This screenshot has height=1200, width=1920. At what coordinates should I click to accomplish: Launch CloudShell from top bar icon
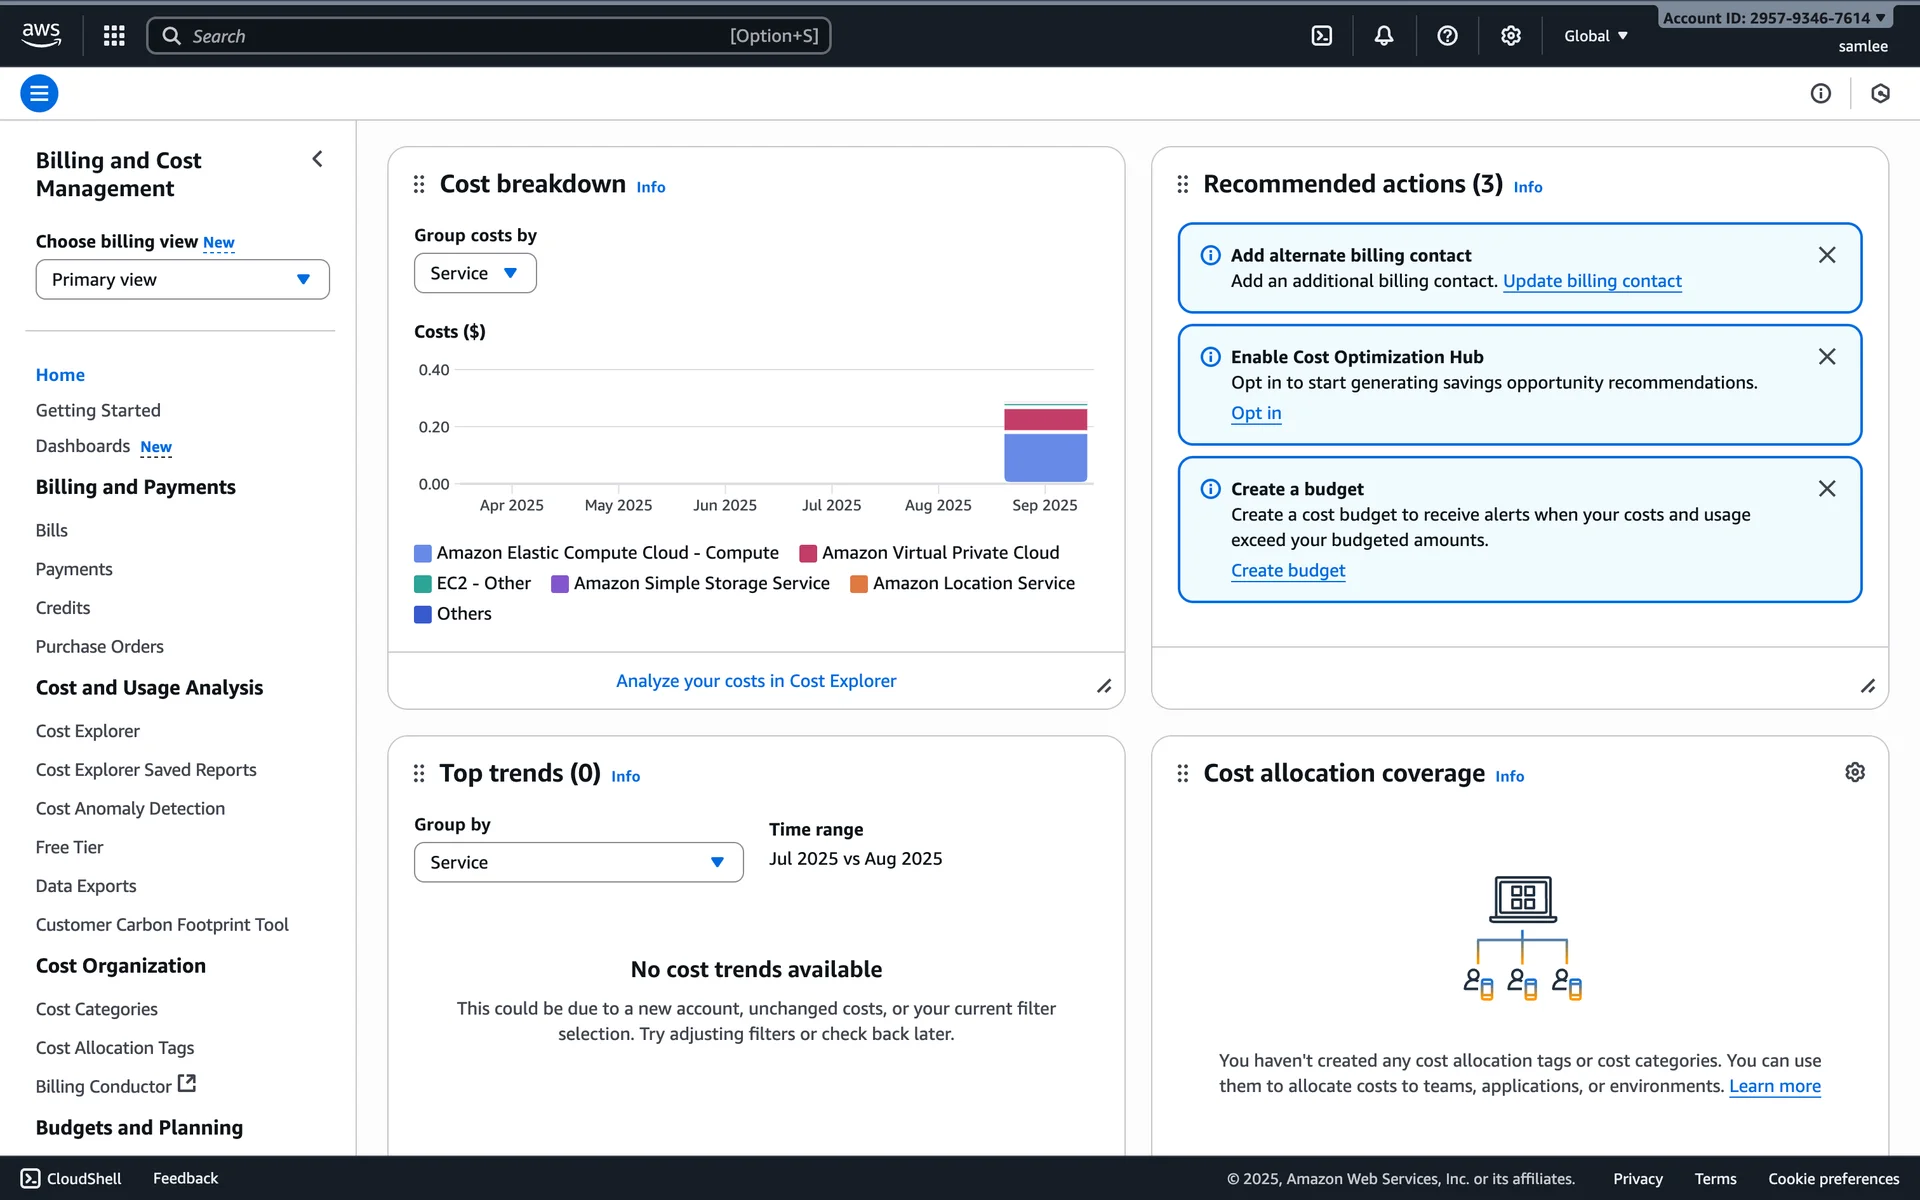click(1321, 36)
